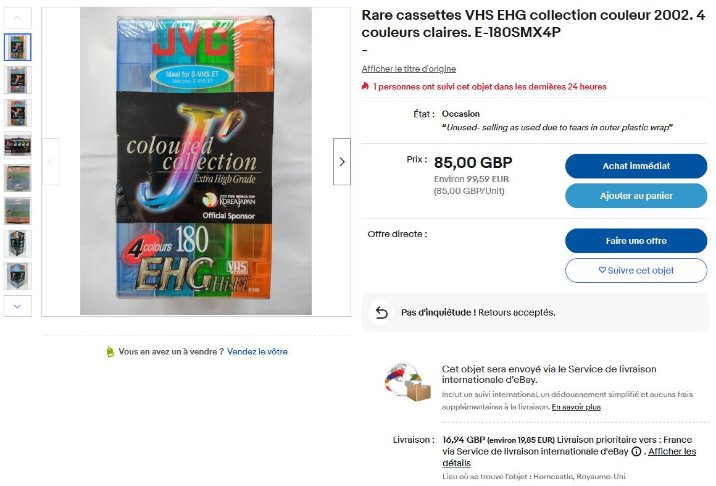Click the info icon beside eBay shipping service
716x486 pixels.
click(x=635, y=451)
